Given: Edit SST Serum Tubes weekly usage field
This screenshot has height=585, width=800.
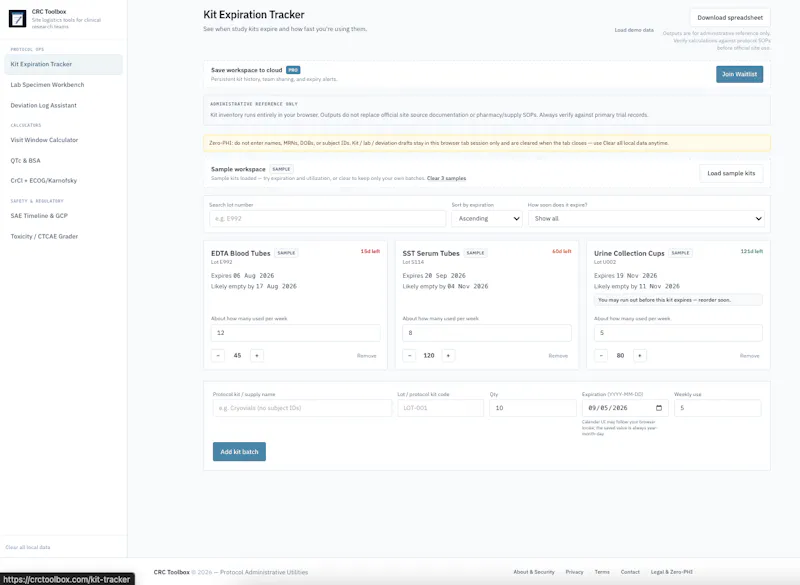Looking at the screenshot, I should (487, 333).
